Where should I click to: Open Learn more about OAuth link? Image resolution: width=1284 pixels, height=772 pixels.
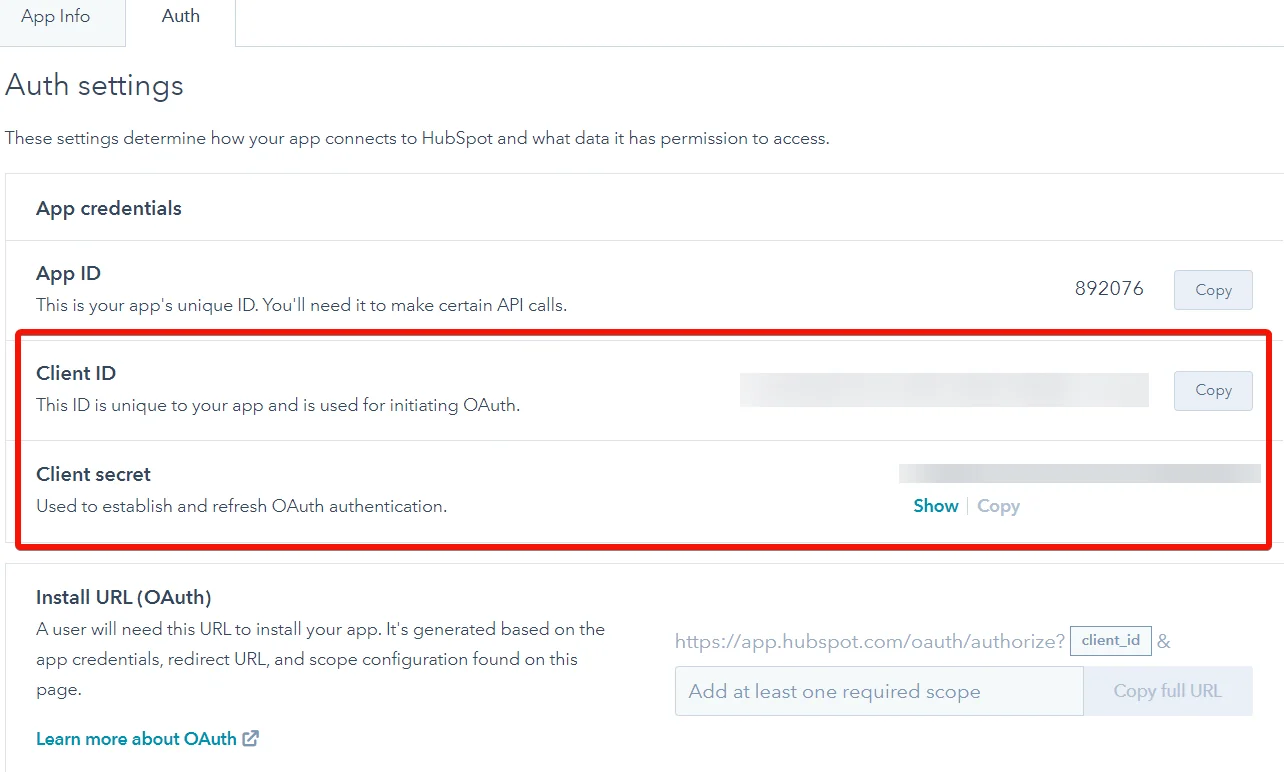tap(136, 739)
